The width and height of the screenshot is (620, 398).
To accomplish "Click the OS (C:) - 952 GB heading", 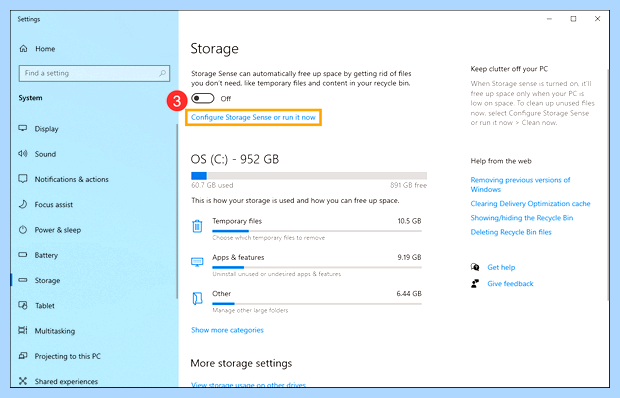I will point(234,159).
